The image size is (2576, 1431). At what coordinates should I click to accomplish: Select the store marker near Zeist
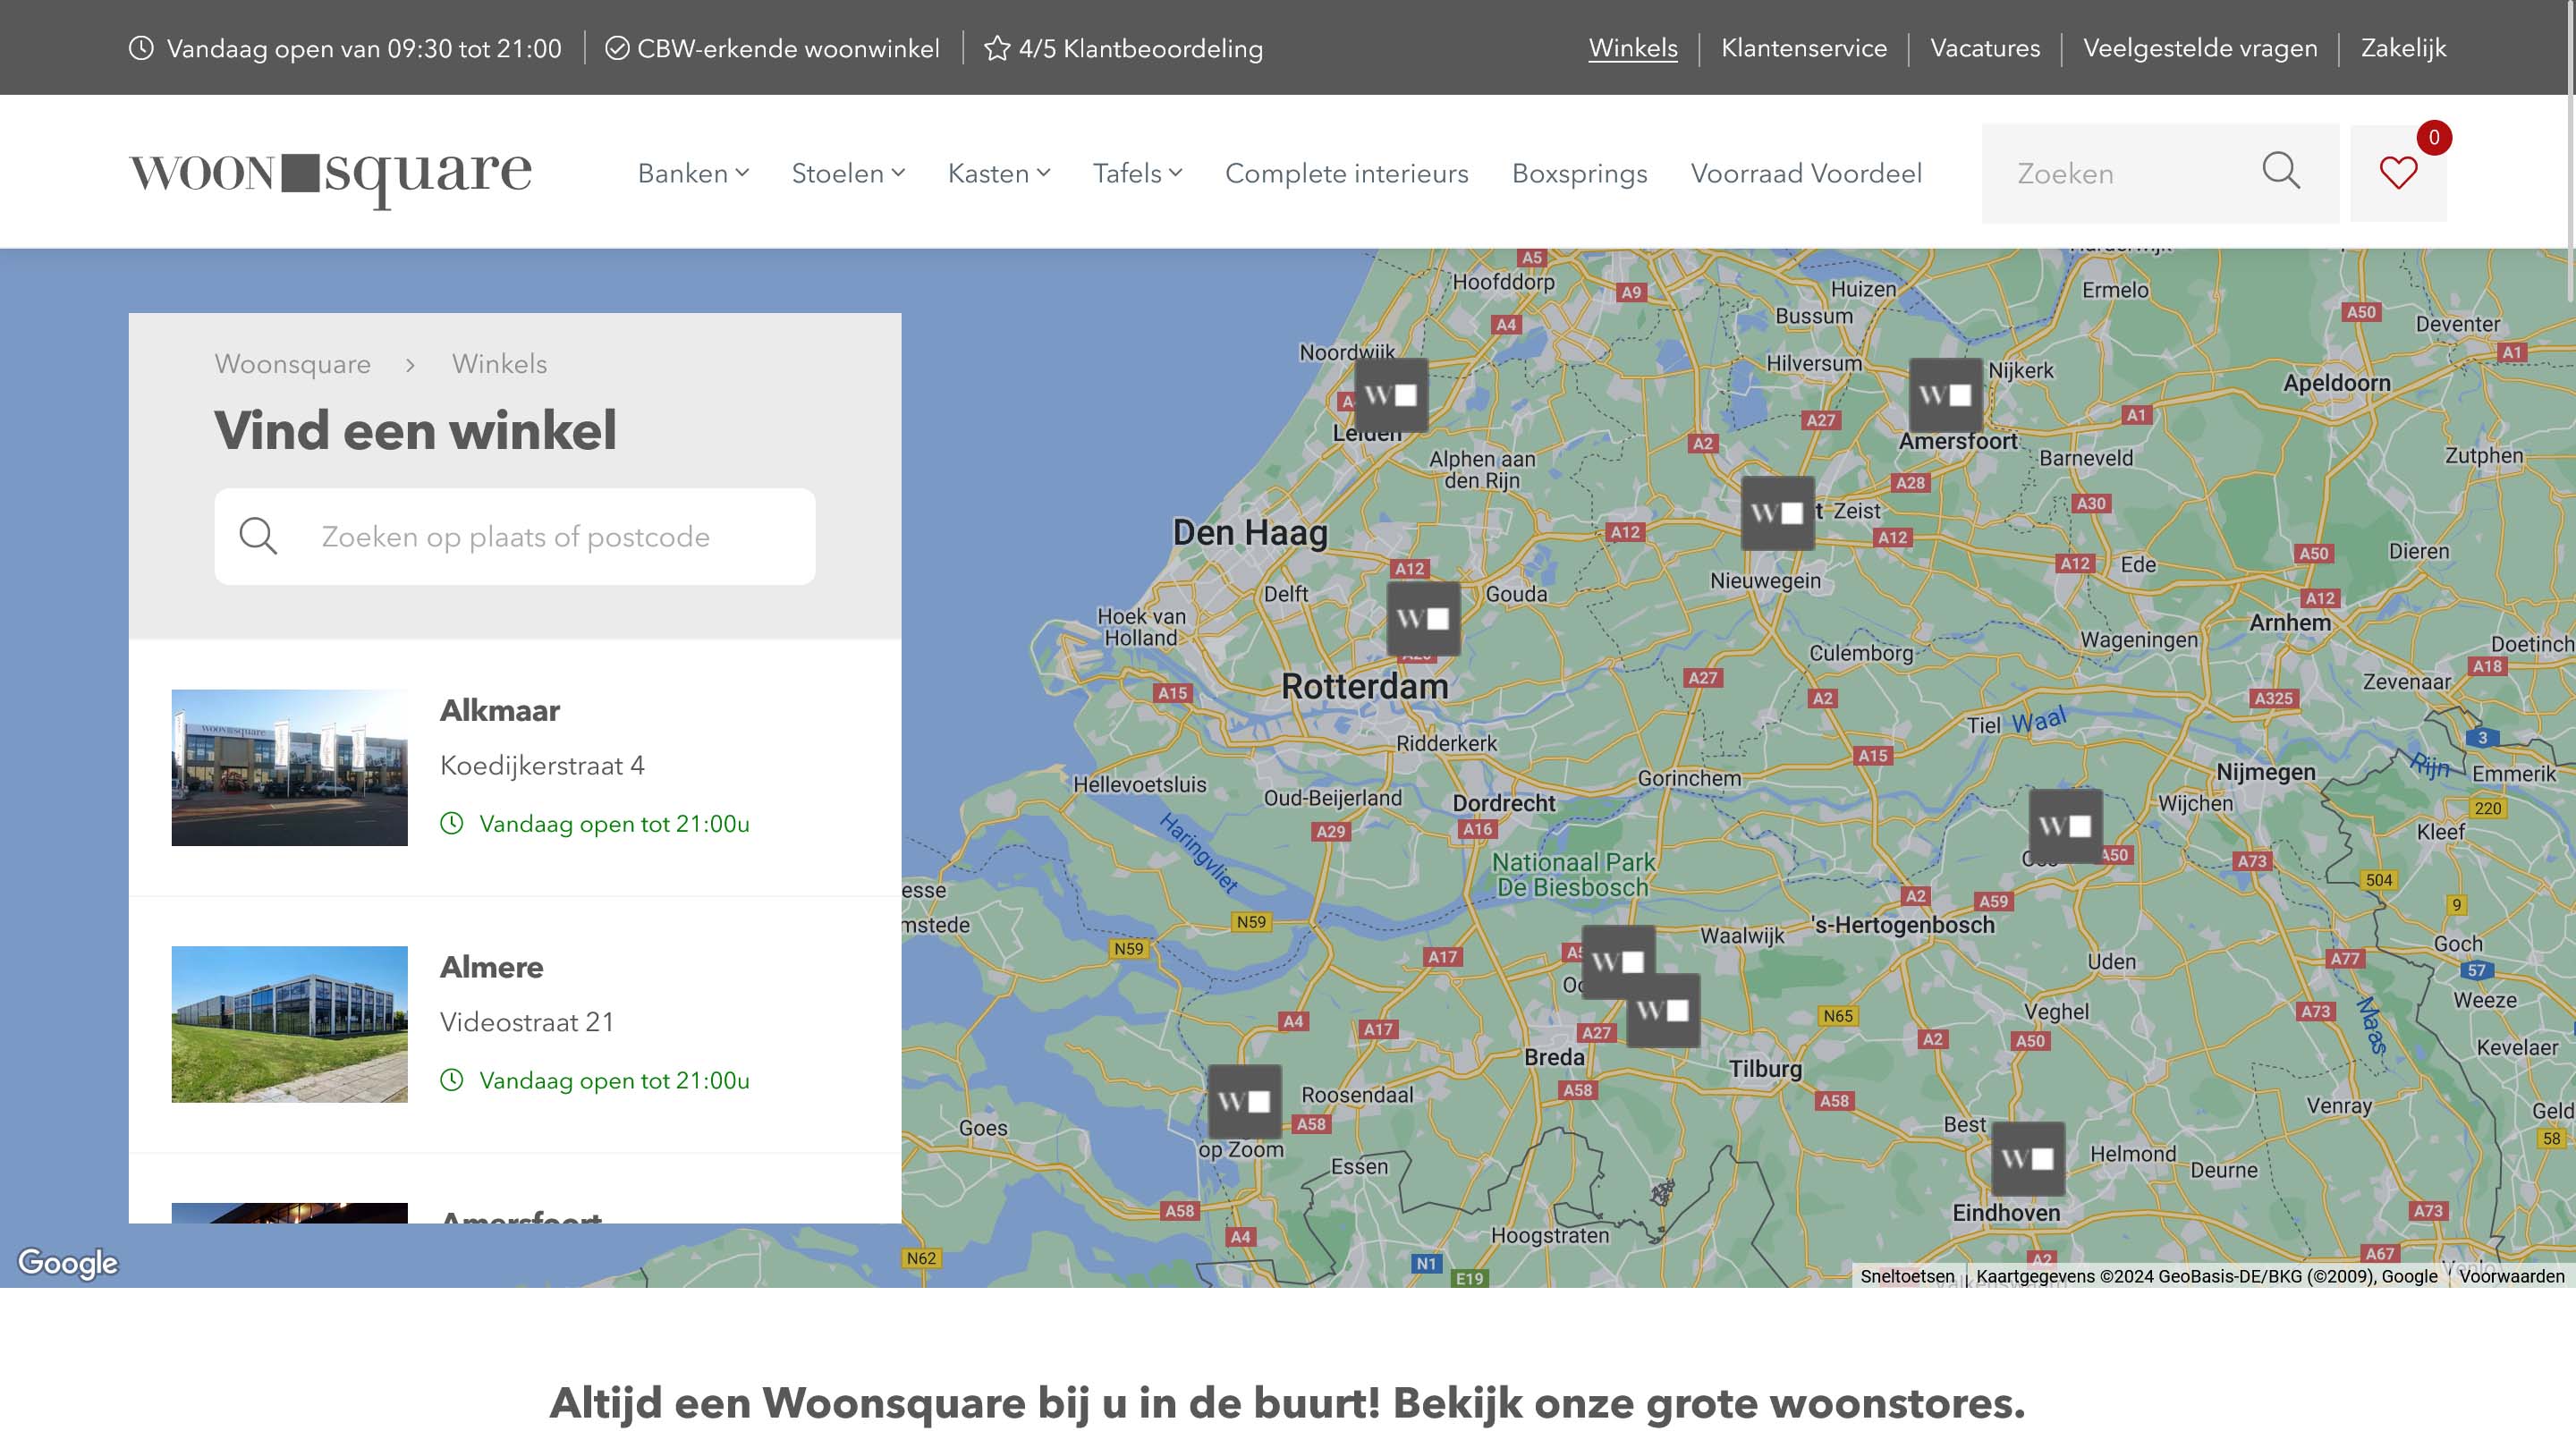1778,512
